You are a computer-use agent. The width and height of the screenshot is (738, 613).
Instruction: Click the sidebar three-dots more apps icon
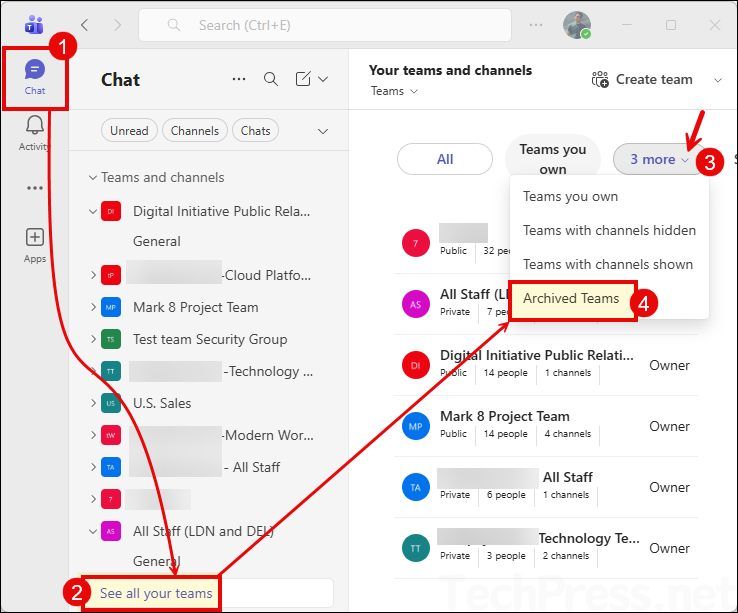pos(35,188)
